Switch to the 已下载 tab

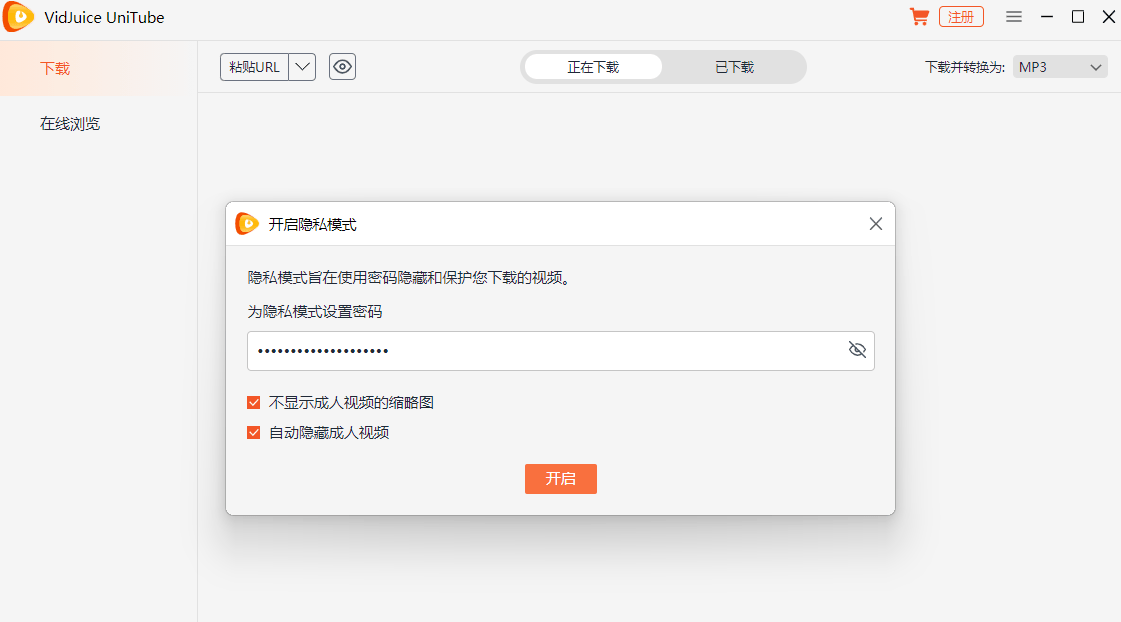pyautogui.click(x=734, y=67)
